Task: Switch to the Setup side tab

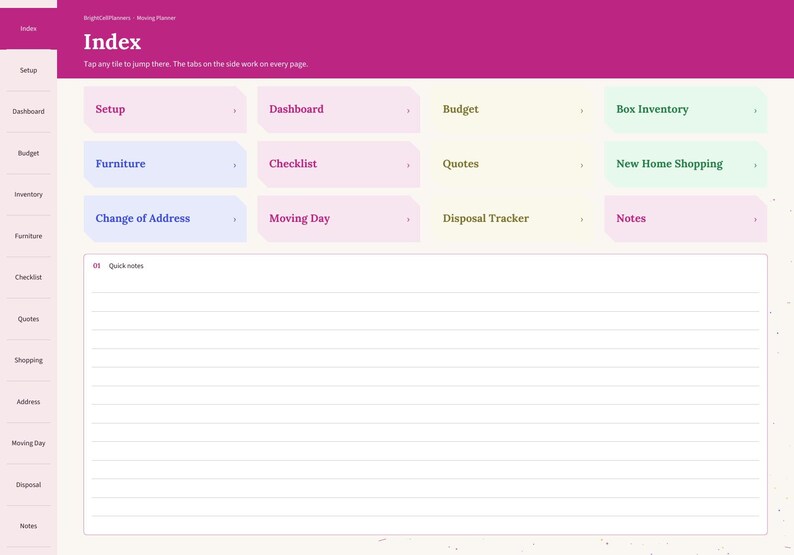Action: pyautogui.click(x=28, y=70)
